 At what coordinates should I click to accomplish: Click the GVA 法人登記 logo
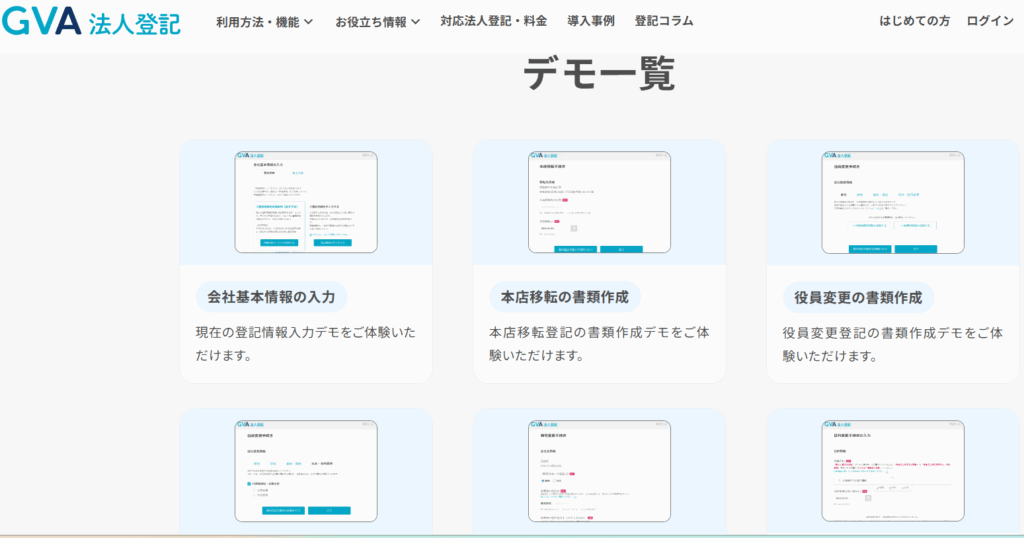(x=91, y=20)
